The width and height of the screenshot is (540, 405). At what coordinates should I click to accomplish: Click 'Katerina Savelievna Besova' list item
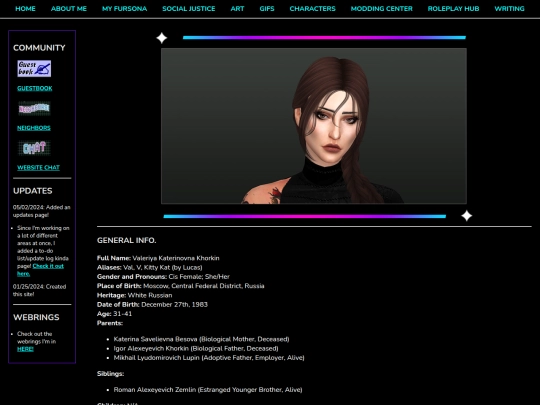pos(201,339)
